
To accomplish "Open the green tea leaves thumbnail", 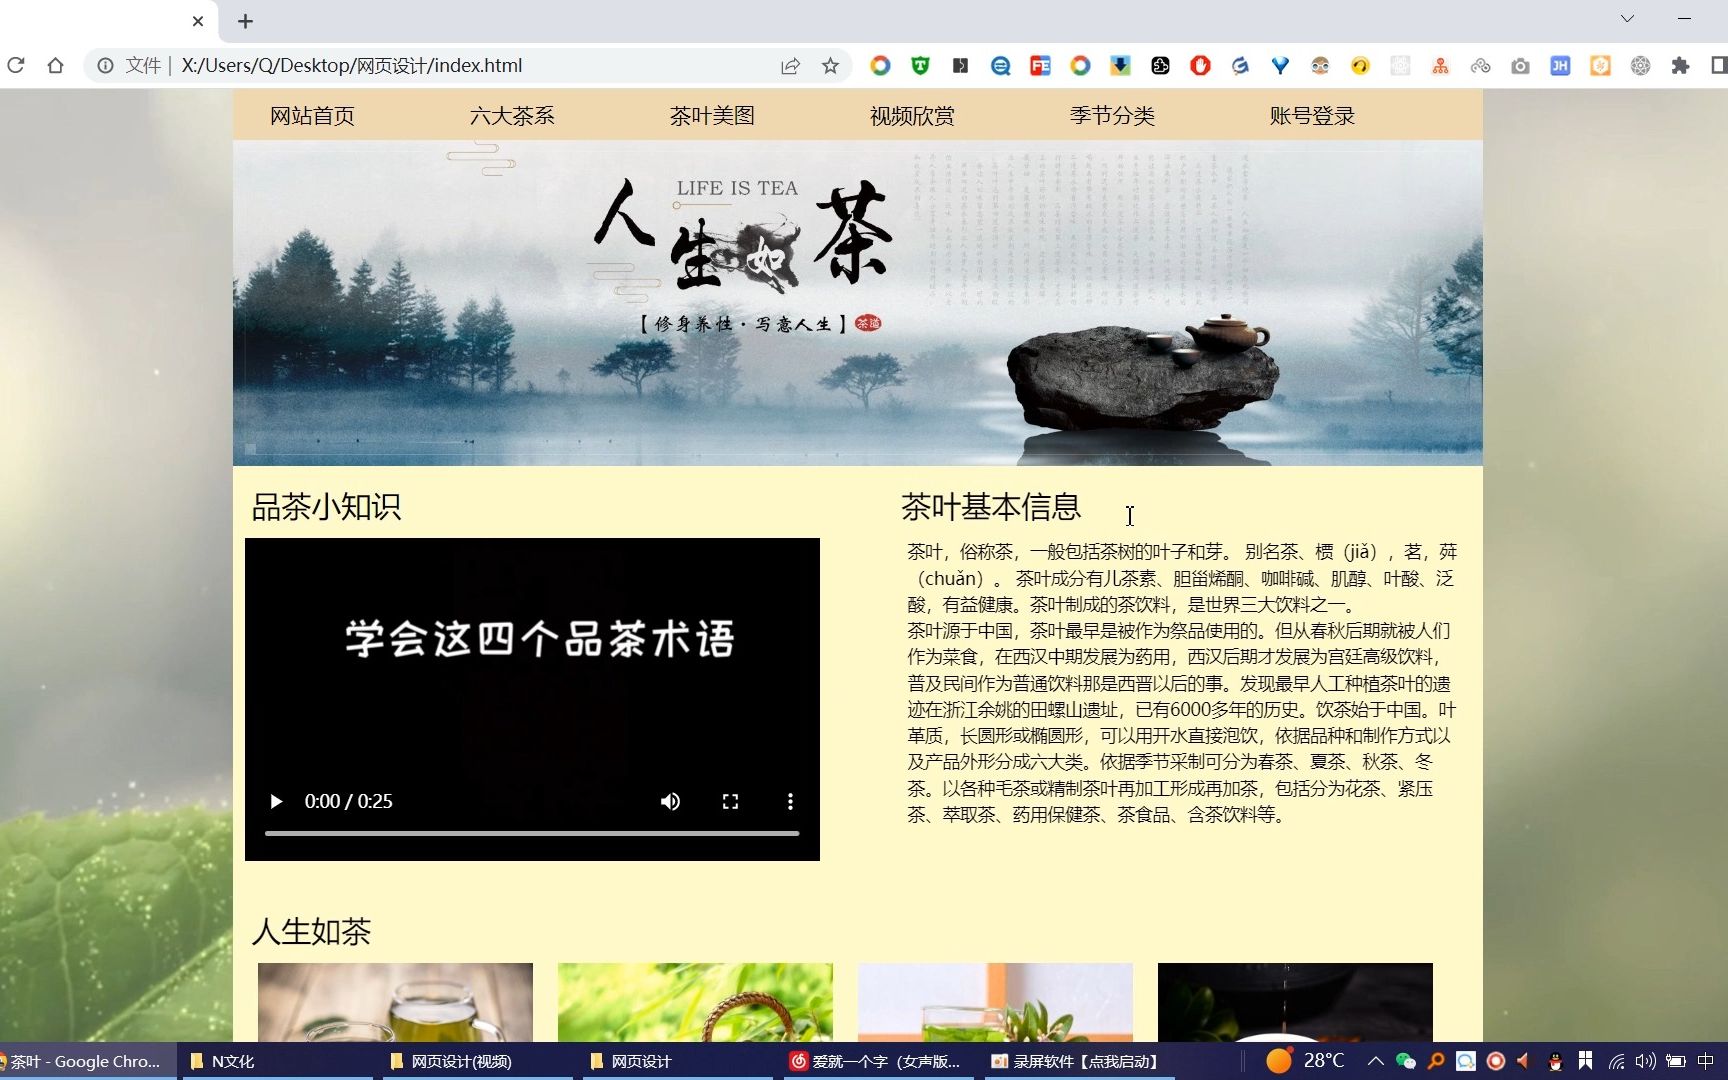I will pyautogui.click(x=995, y=1002).
